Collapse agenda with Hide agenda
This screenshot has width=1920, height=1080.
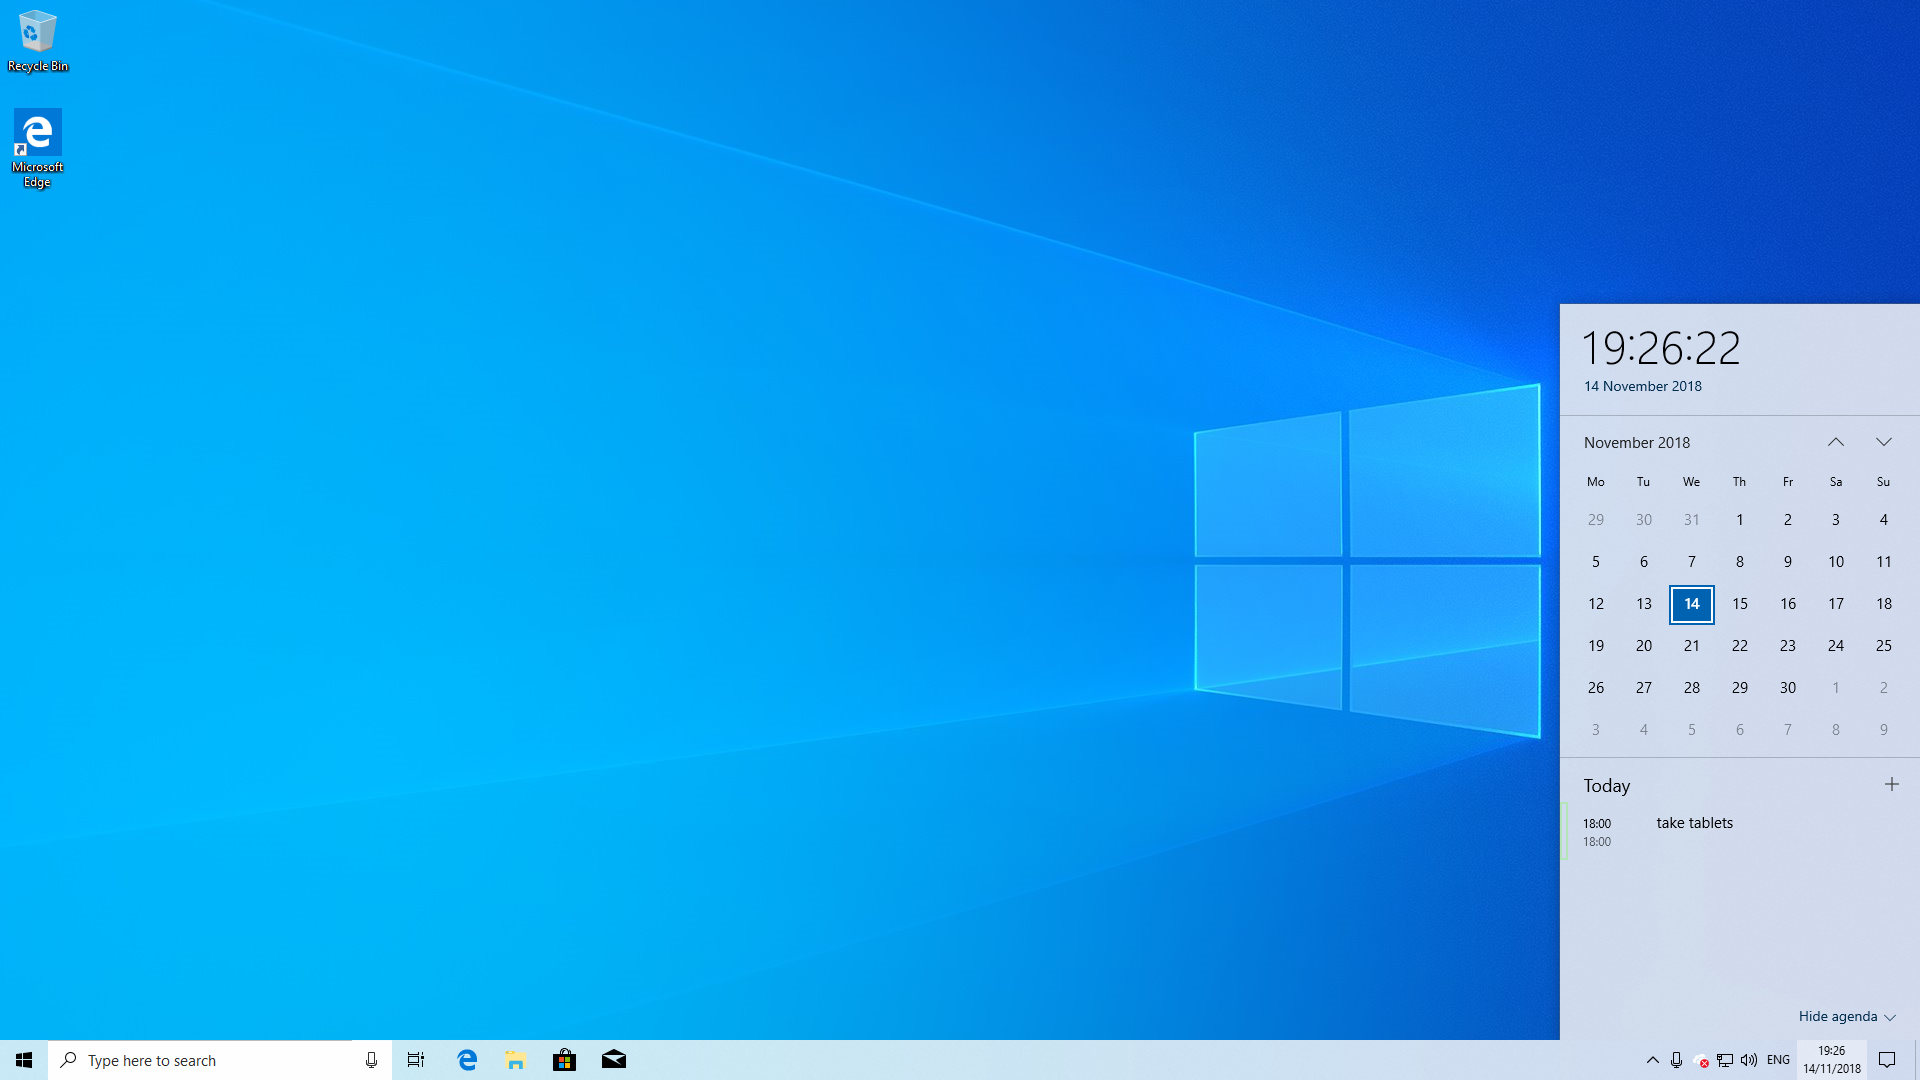click(x=1846, y=1016)
